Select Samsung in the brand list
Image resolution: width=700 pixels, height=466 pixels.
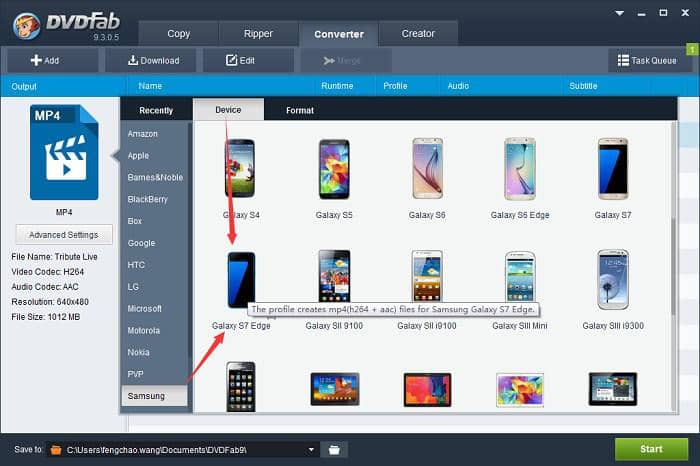pos(154,396)
